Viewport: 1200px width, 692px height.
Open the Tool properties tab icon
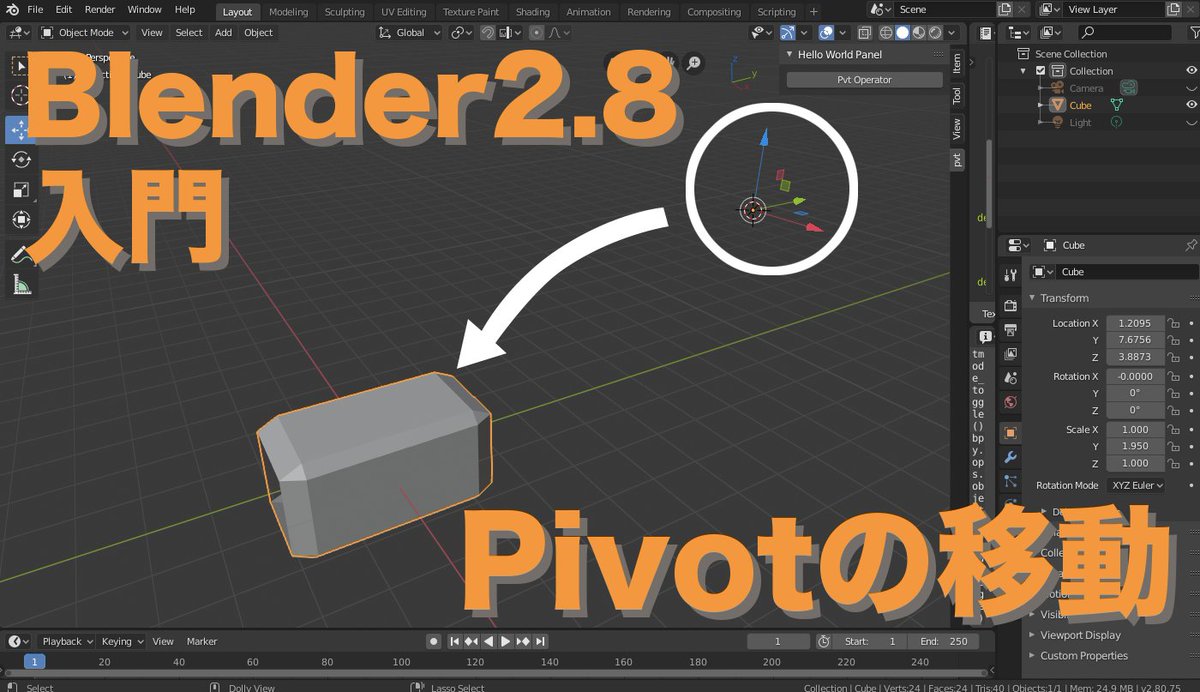[1010, 275]
